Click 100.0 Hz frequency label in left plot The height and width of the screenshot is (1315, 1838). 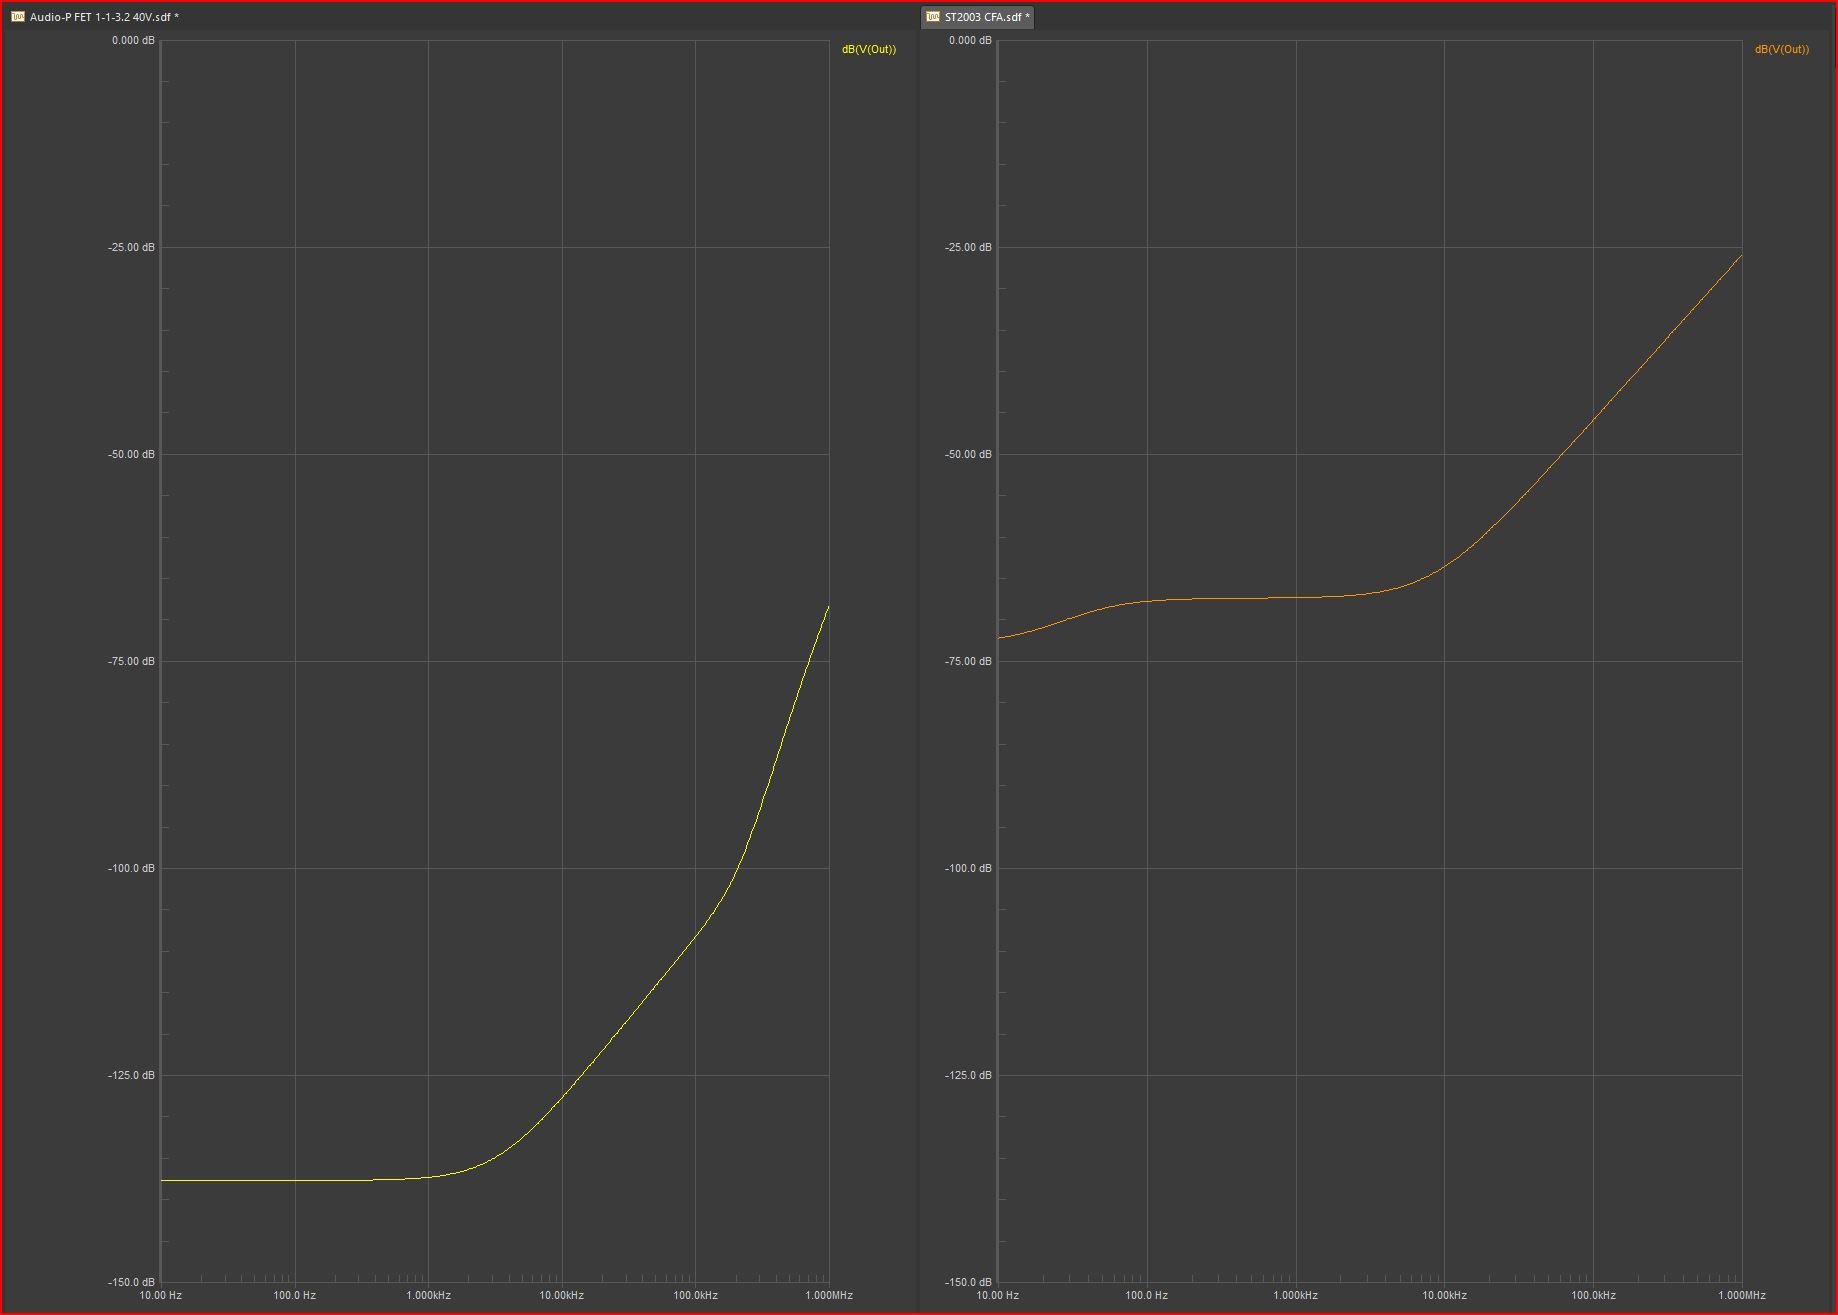[x=295, y=1295]
